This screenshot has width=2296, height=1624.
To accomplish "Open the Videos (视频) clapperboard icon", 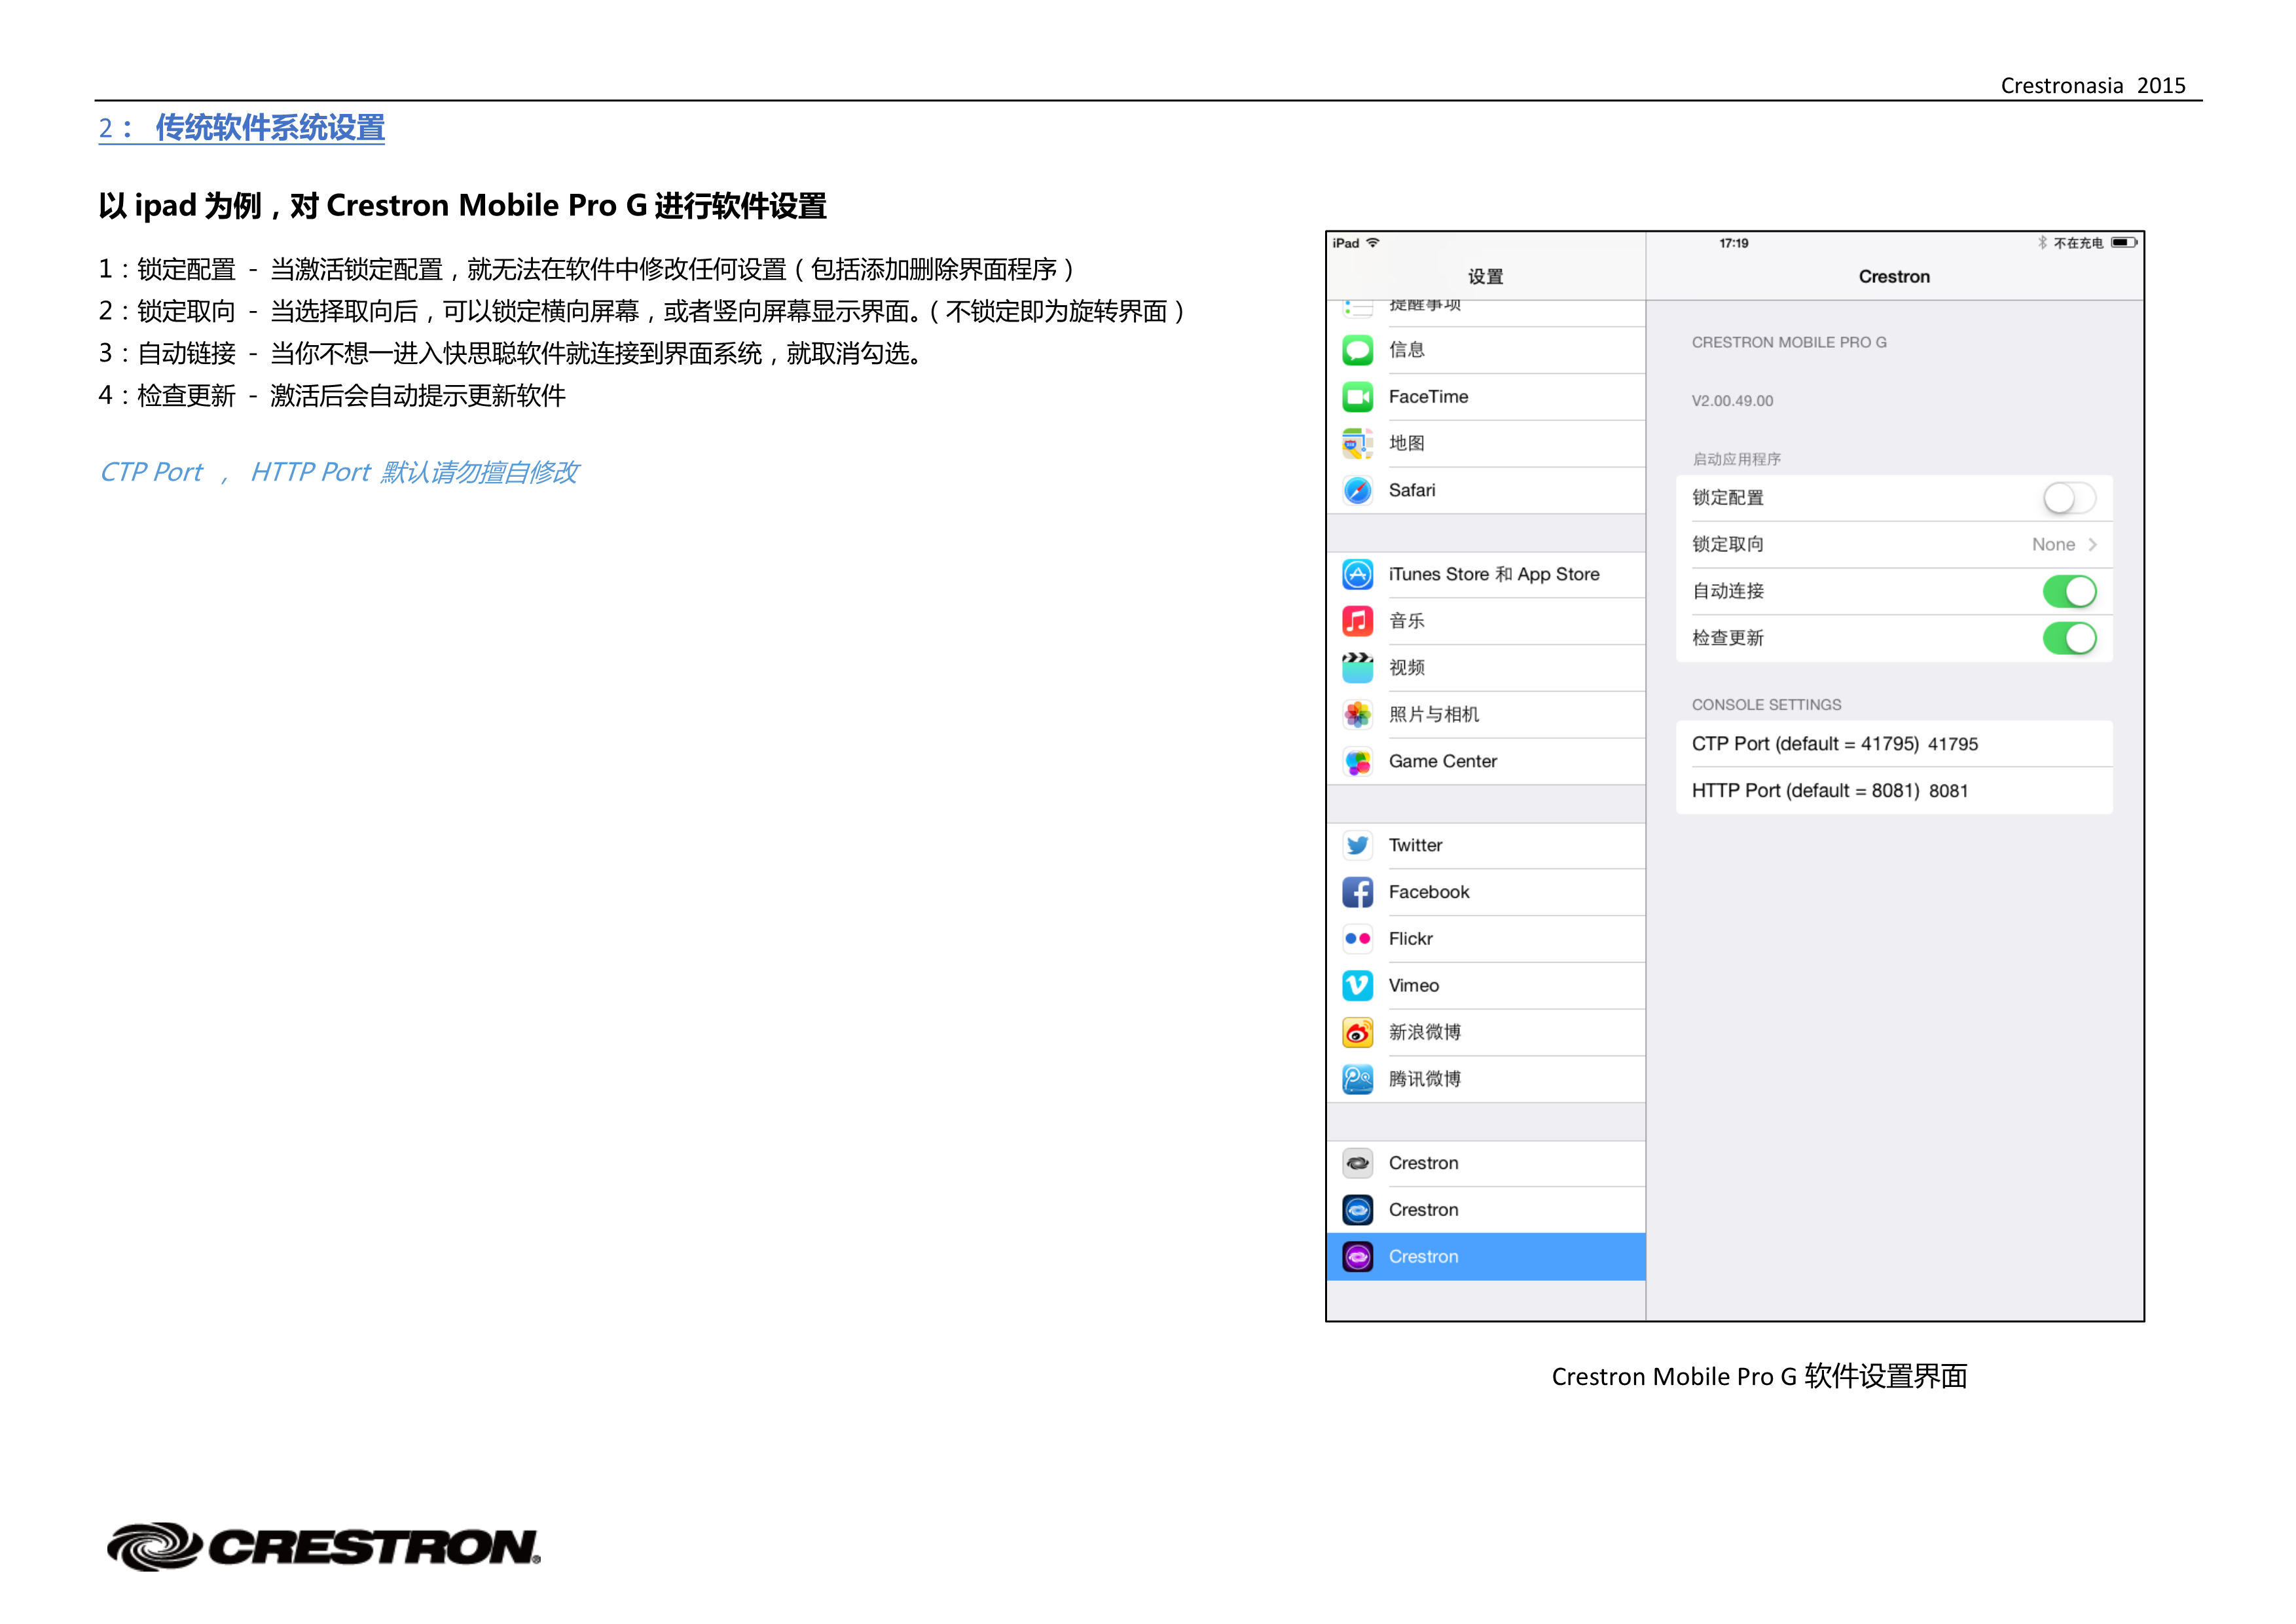I will [x=1357, y=667].
